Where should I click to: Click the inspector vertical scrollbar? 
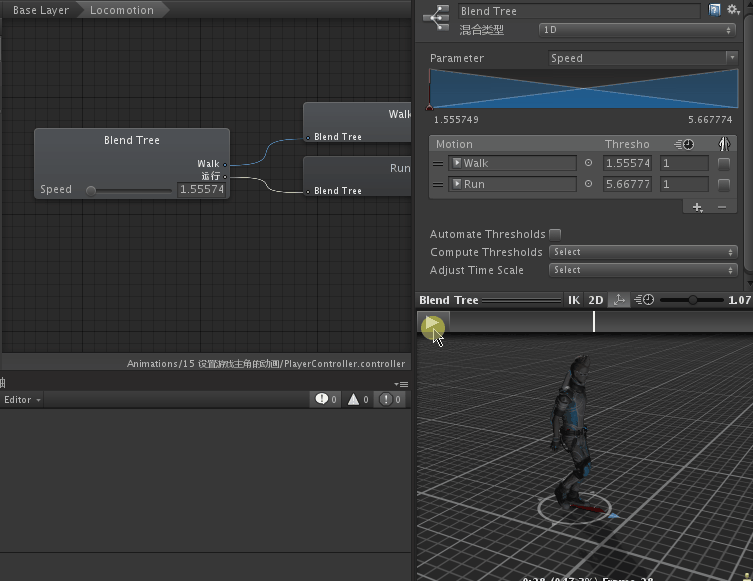pyautogui.click(x=749, y=144)
